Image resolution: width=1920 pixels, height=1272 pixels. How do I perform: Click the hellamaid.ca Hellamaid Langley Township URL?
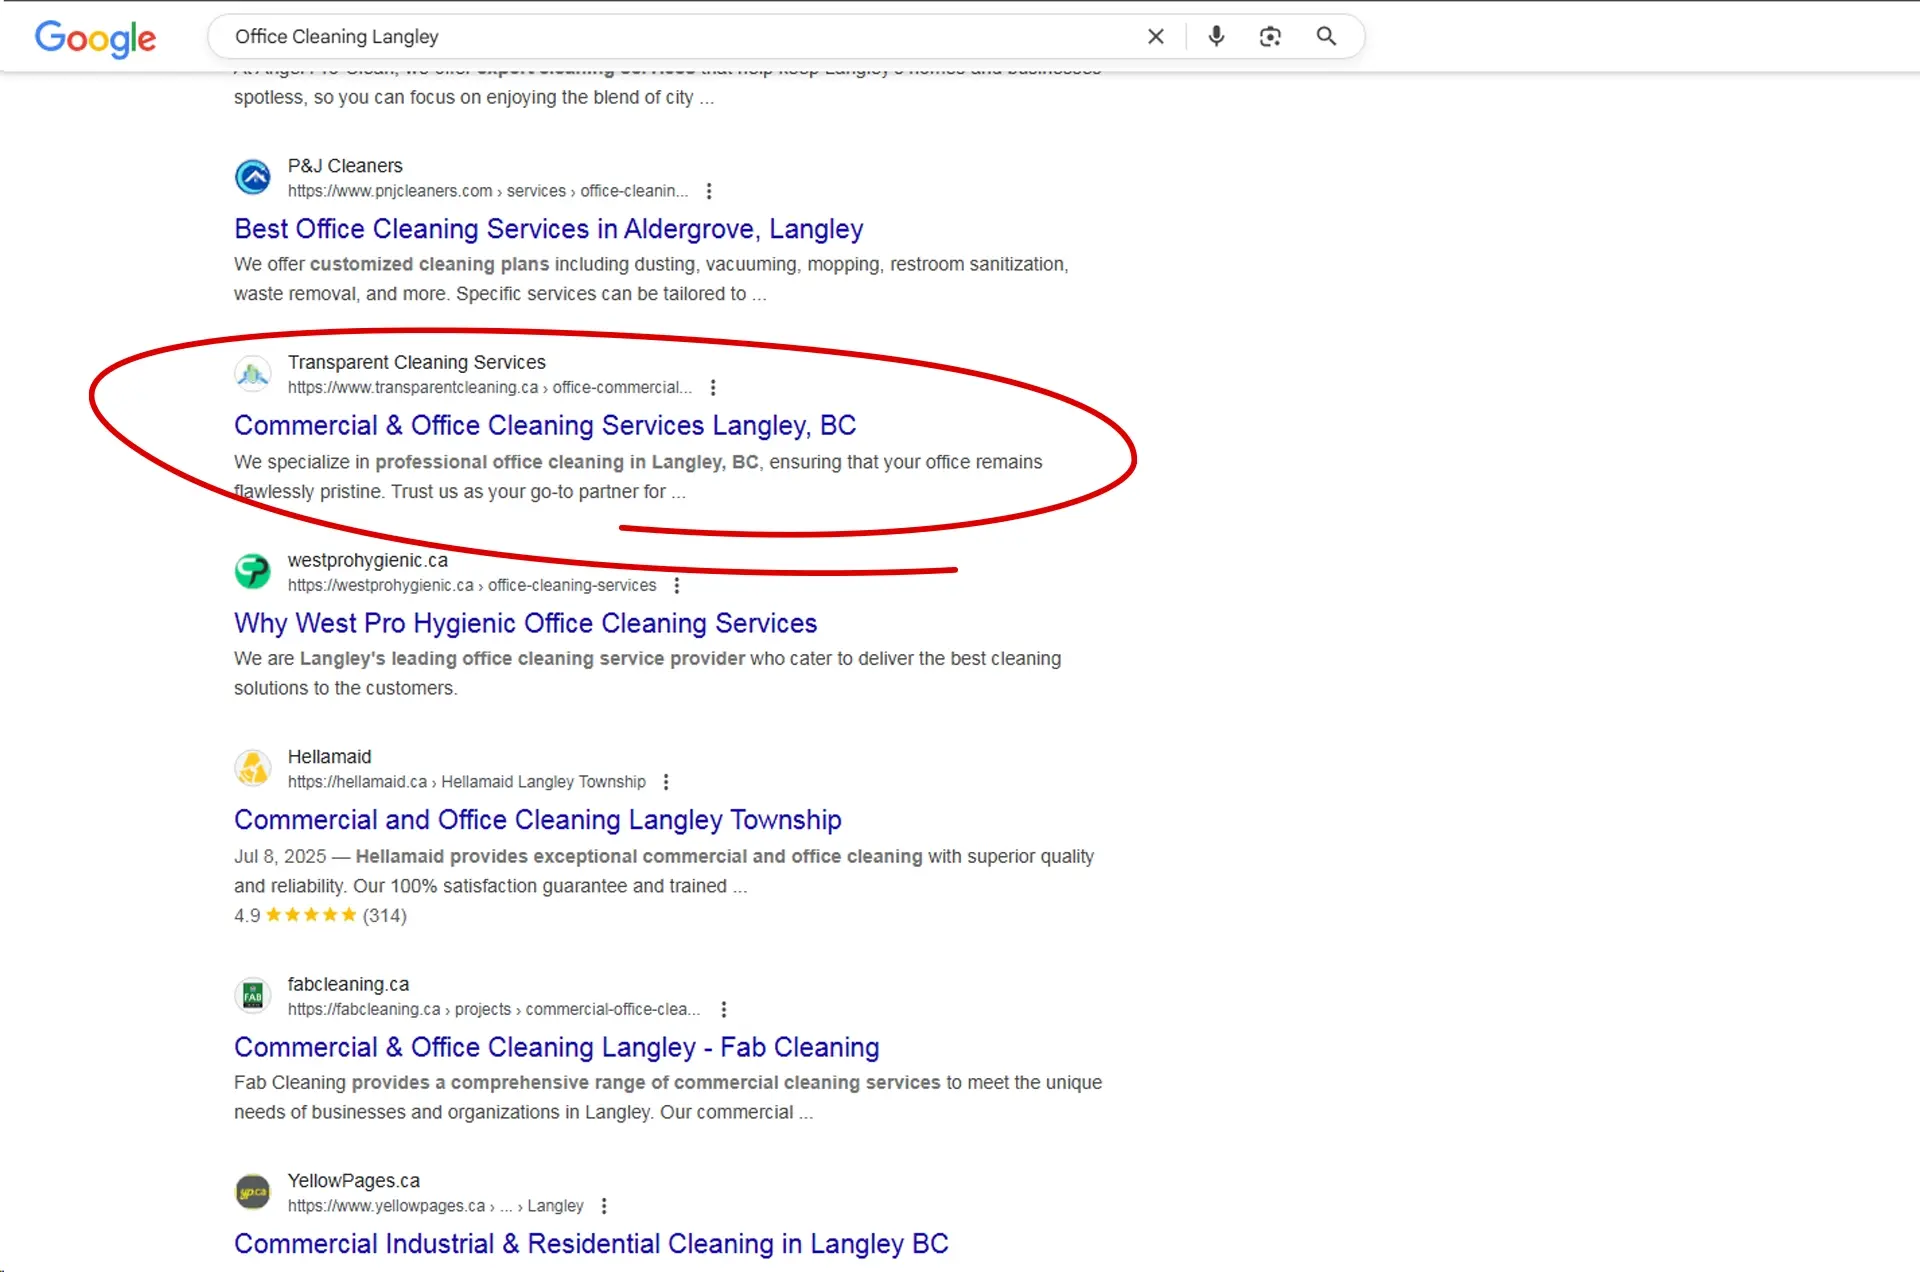pyautogui.click(x=467, y=782)
